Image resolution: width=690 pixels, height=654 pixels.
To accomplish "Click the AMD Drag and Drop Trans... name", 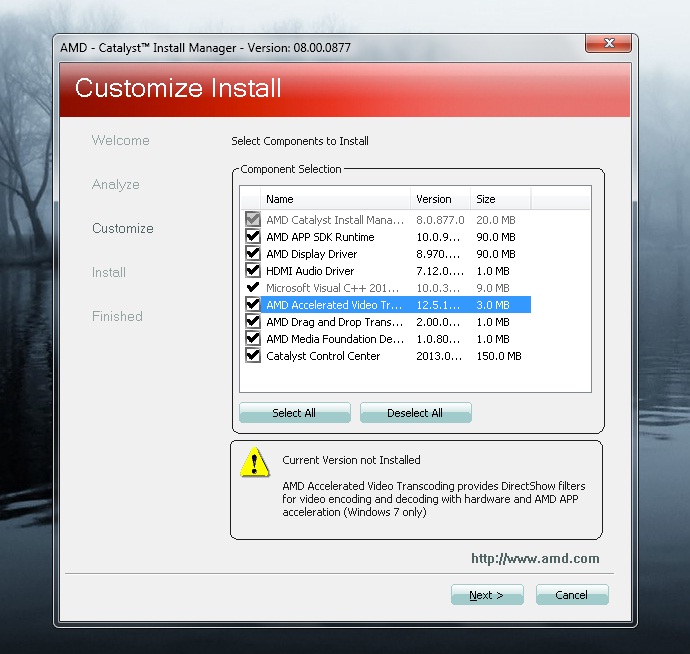I will [334, 322].
